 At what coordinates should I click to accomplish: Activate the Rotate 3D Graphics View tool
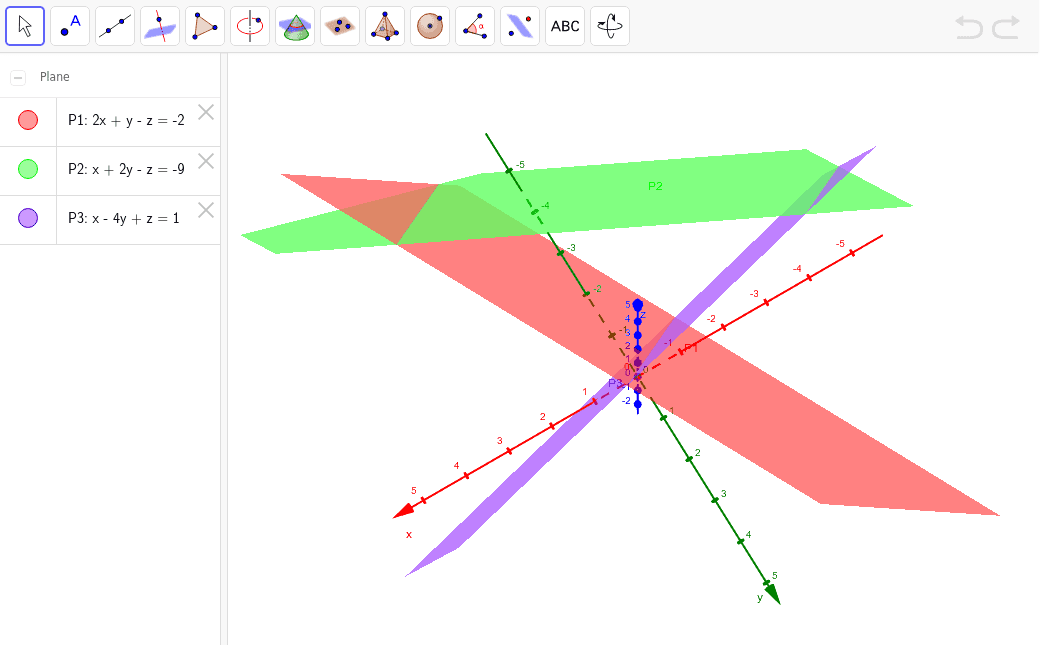click(609, 26)
